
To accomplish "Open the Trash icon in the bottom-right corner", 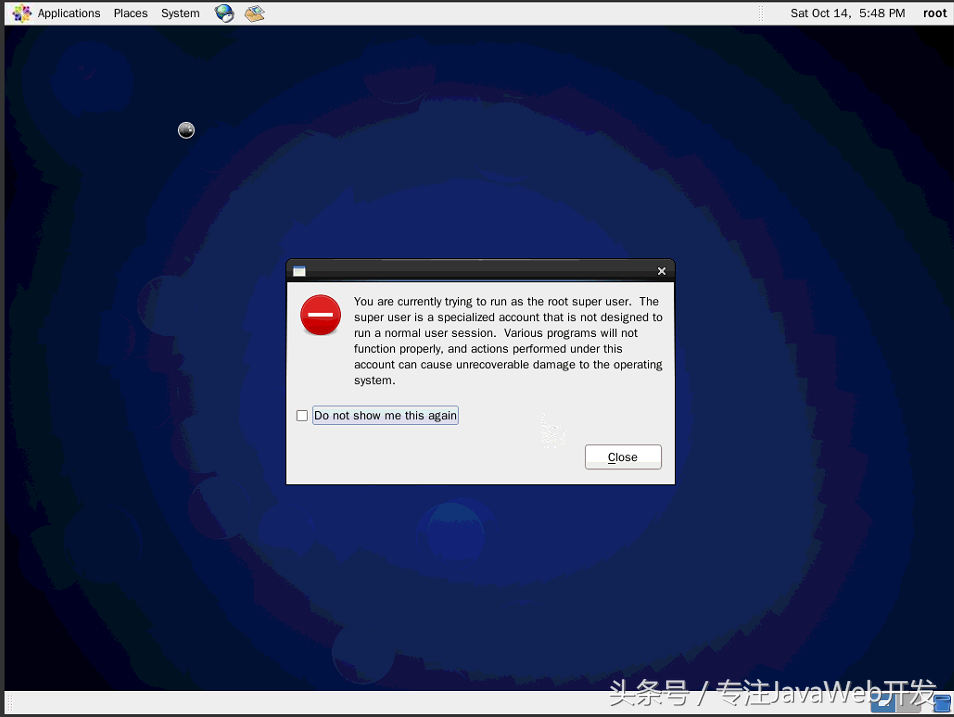I will click(x=940, y=703).
